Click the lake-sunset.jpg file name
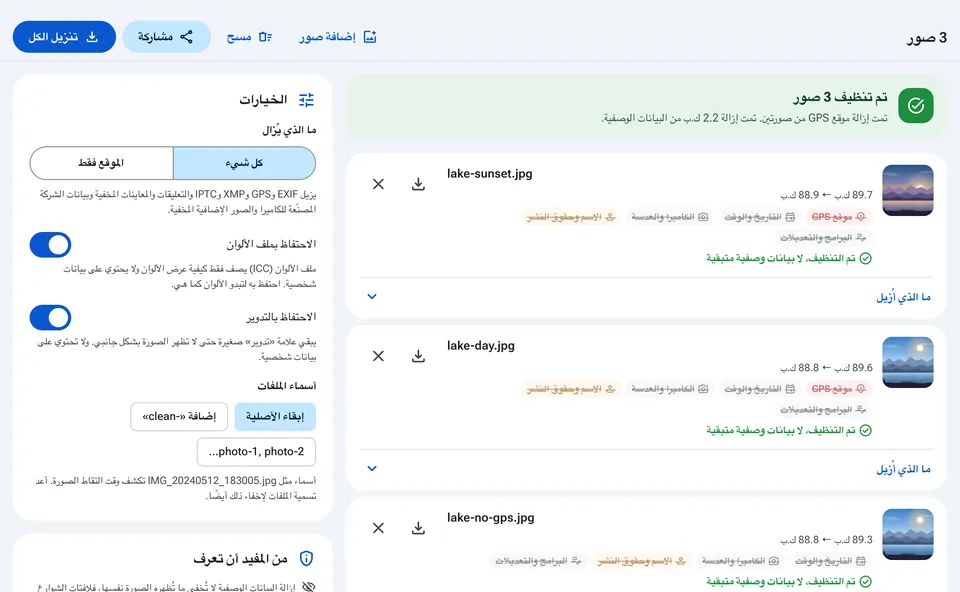Screen dimensions: 960x592 pos(490,174)
